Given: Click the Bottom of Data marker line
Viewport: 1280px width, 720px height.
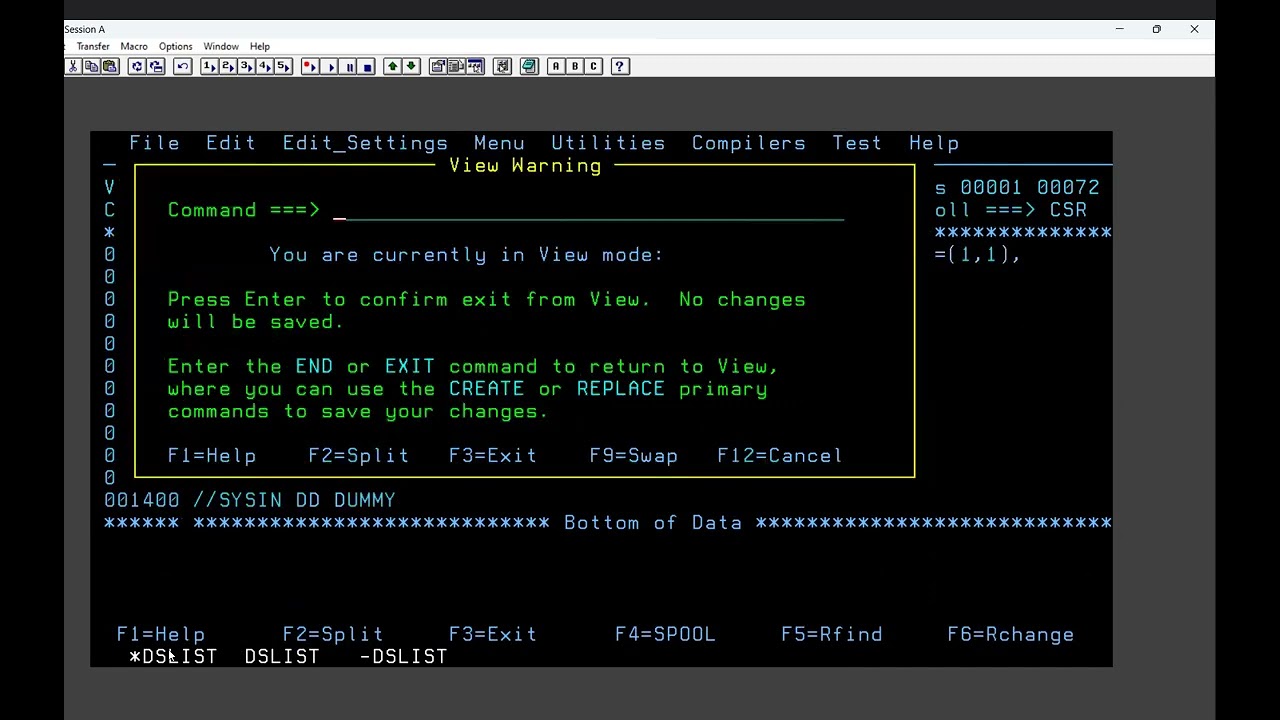Looking at the screenshot, I should coord(608,523).
